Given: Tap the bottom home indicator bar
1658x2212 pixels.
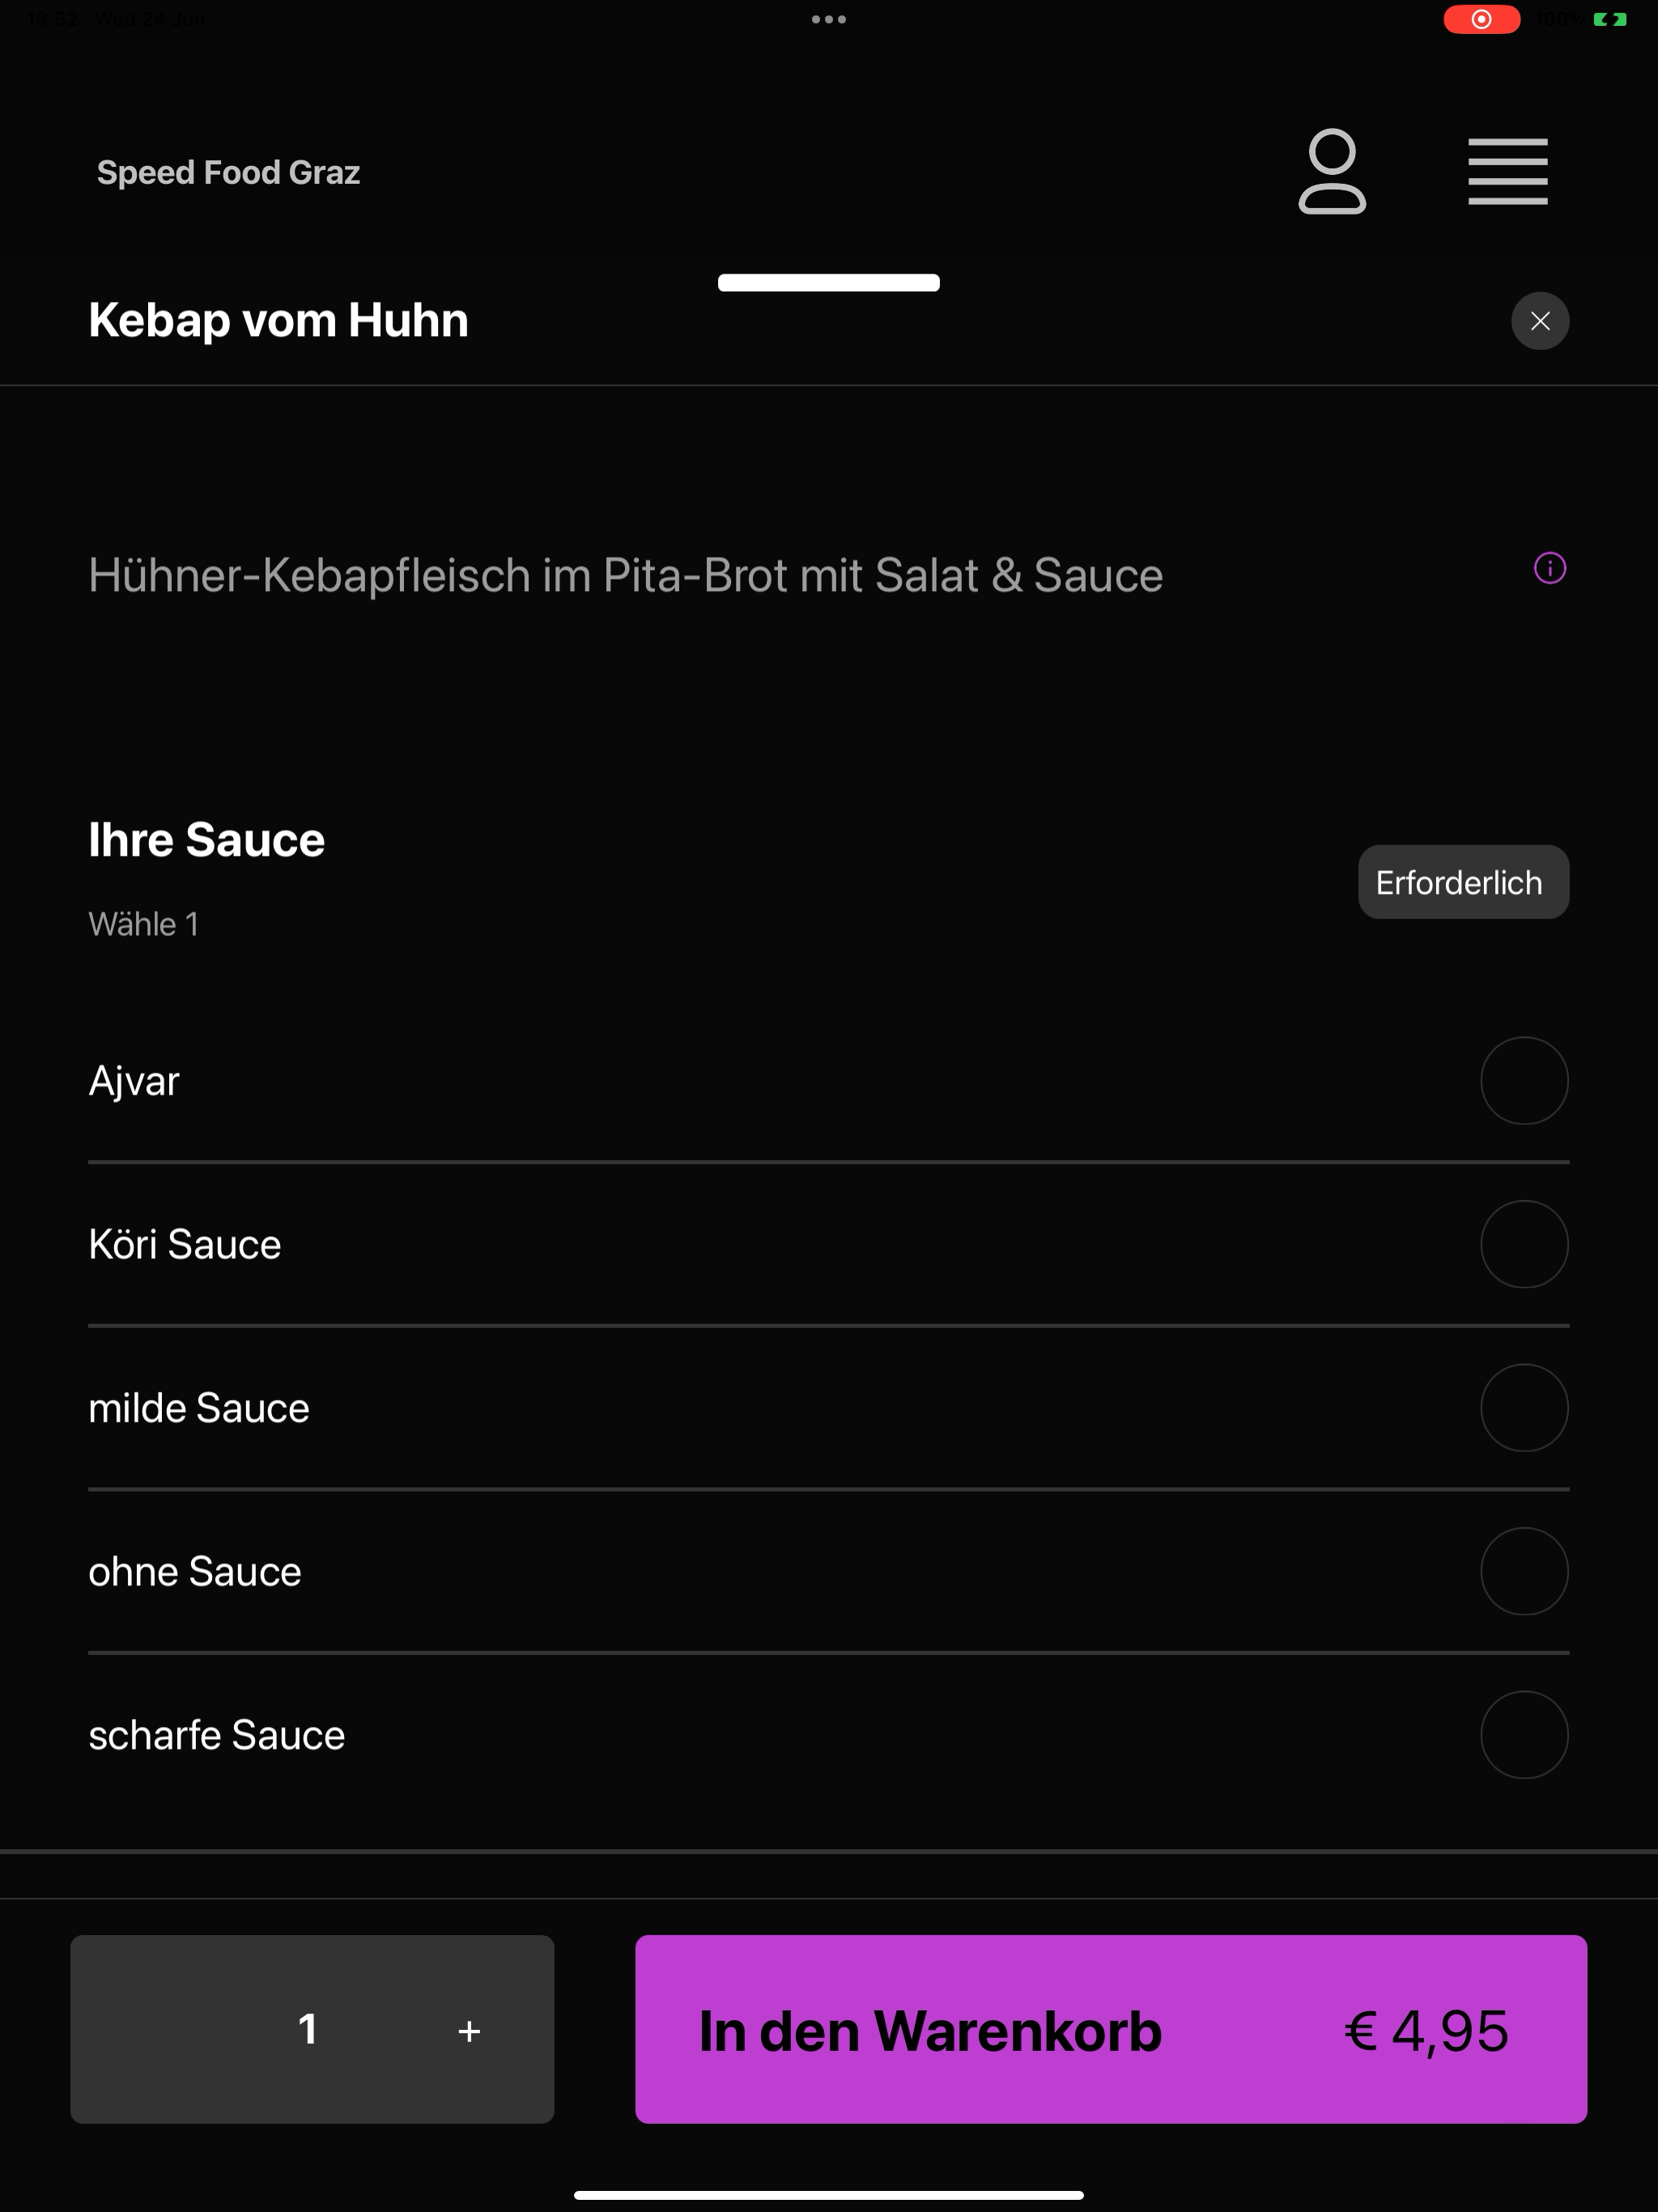Looking at the screenshot, I should [828, 2196].
